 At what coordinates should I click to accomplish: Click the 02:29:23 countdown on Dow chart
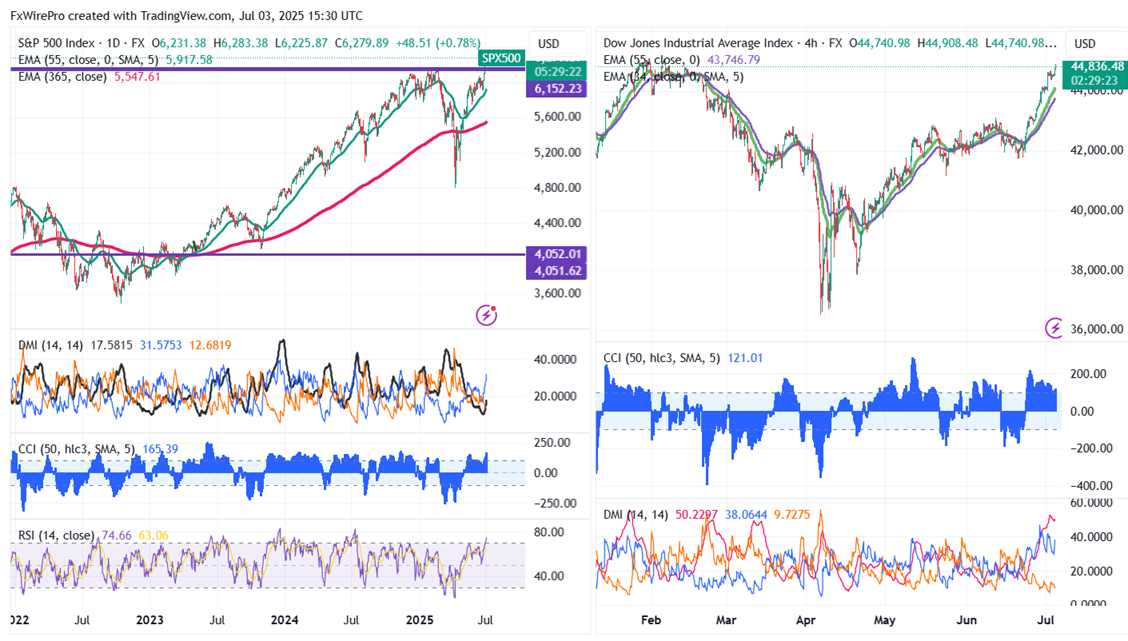1096,81
